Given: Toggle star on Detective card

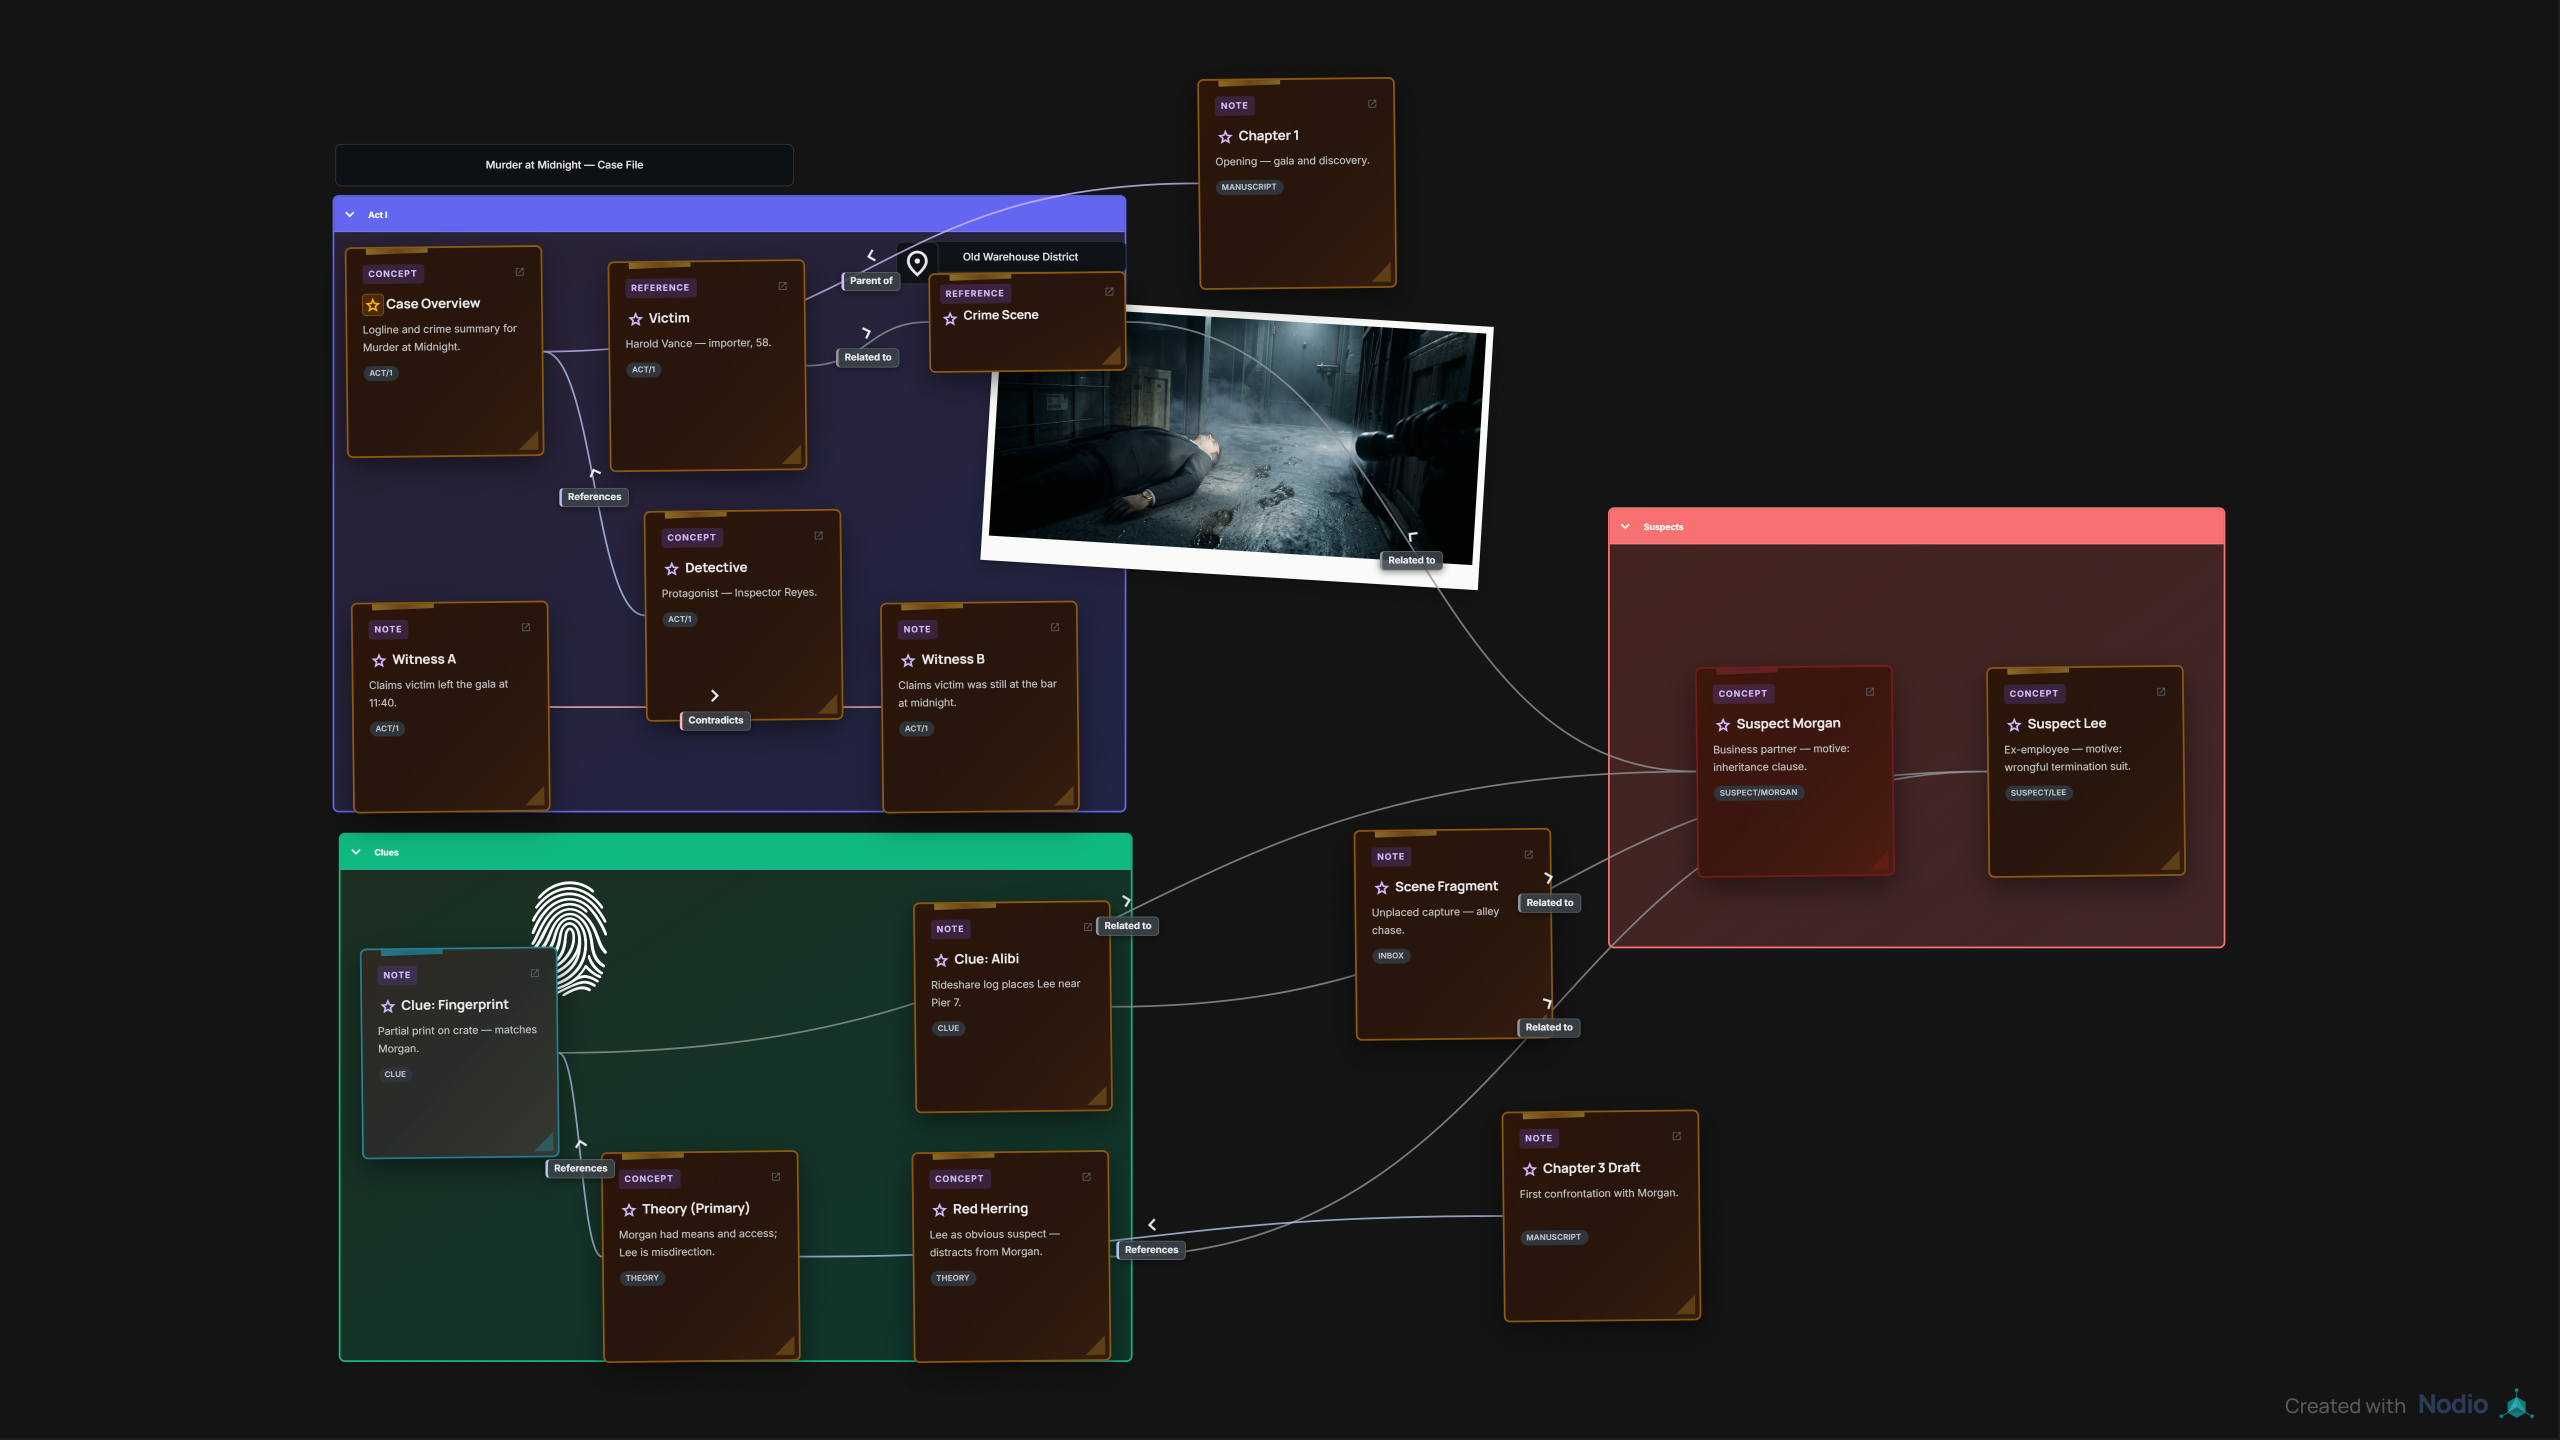Looking at the screenshot, I should coord(672,569).
